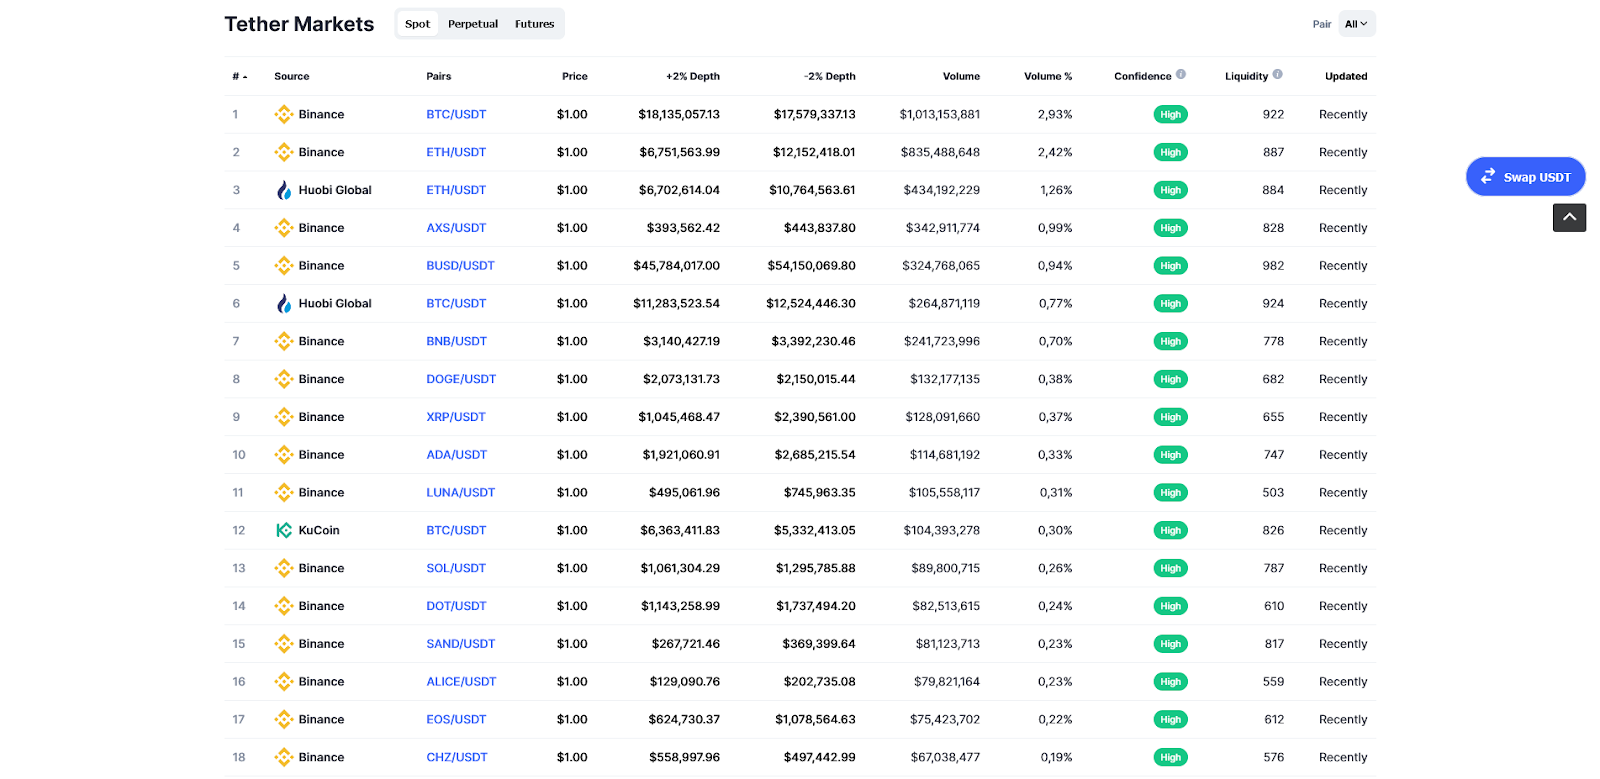Image resolution: width=1600 pixels, height=779 pixels.
Task: Click the +2% depth value $45,784,017.00
Action: 677,266
